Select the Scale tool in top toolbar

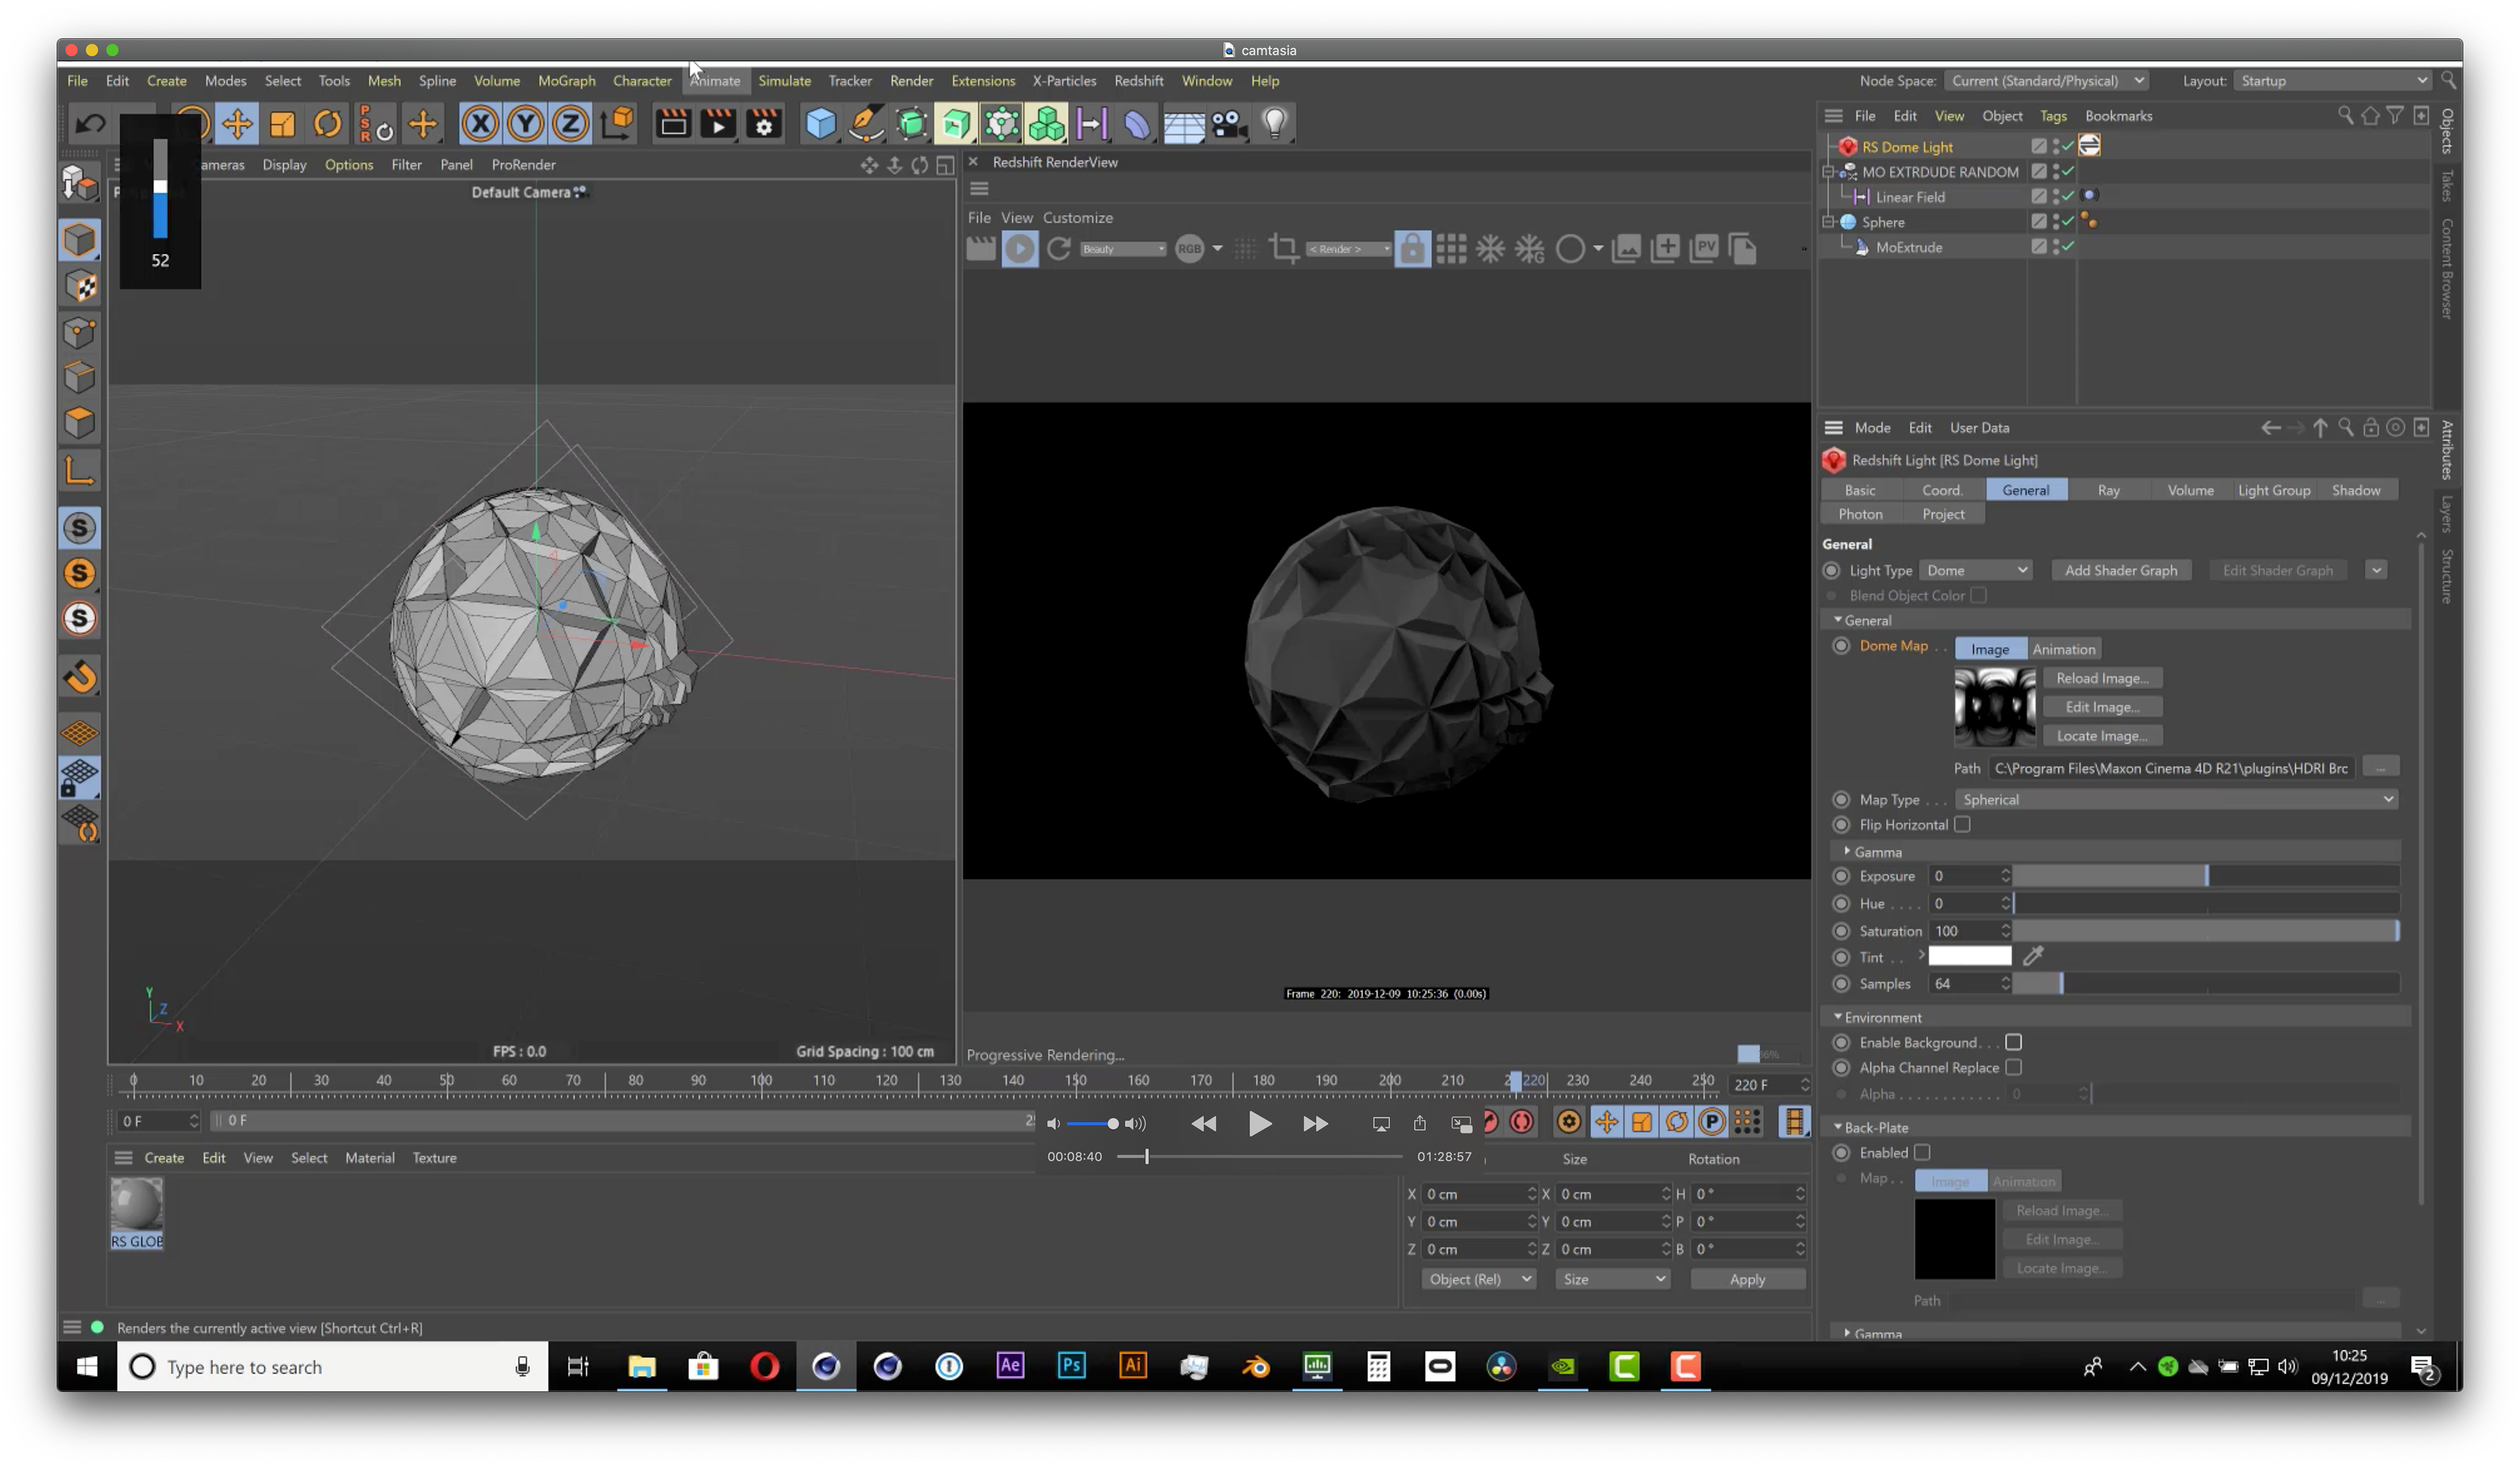[x=283, y=124]
